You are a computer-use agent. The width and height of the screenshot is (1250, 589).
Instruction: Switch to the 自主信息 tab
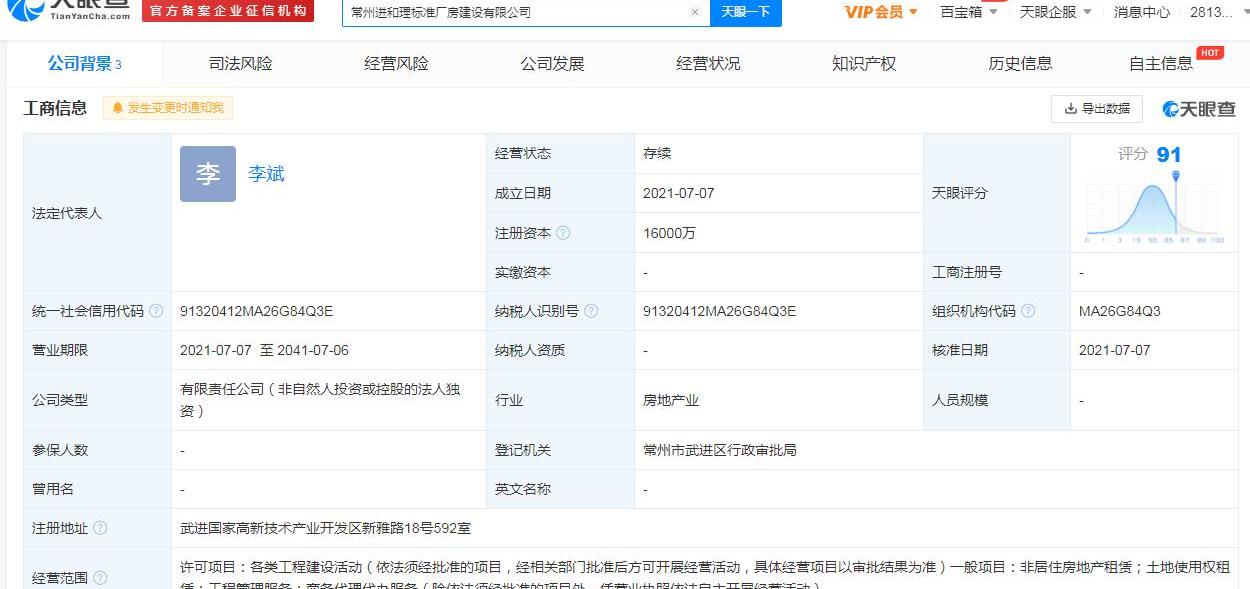tap(1161, 64)
